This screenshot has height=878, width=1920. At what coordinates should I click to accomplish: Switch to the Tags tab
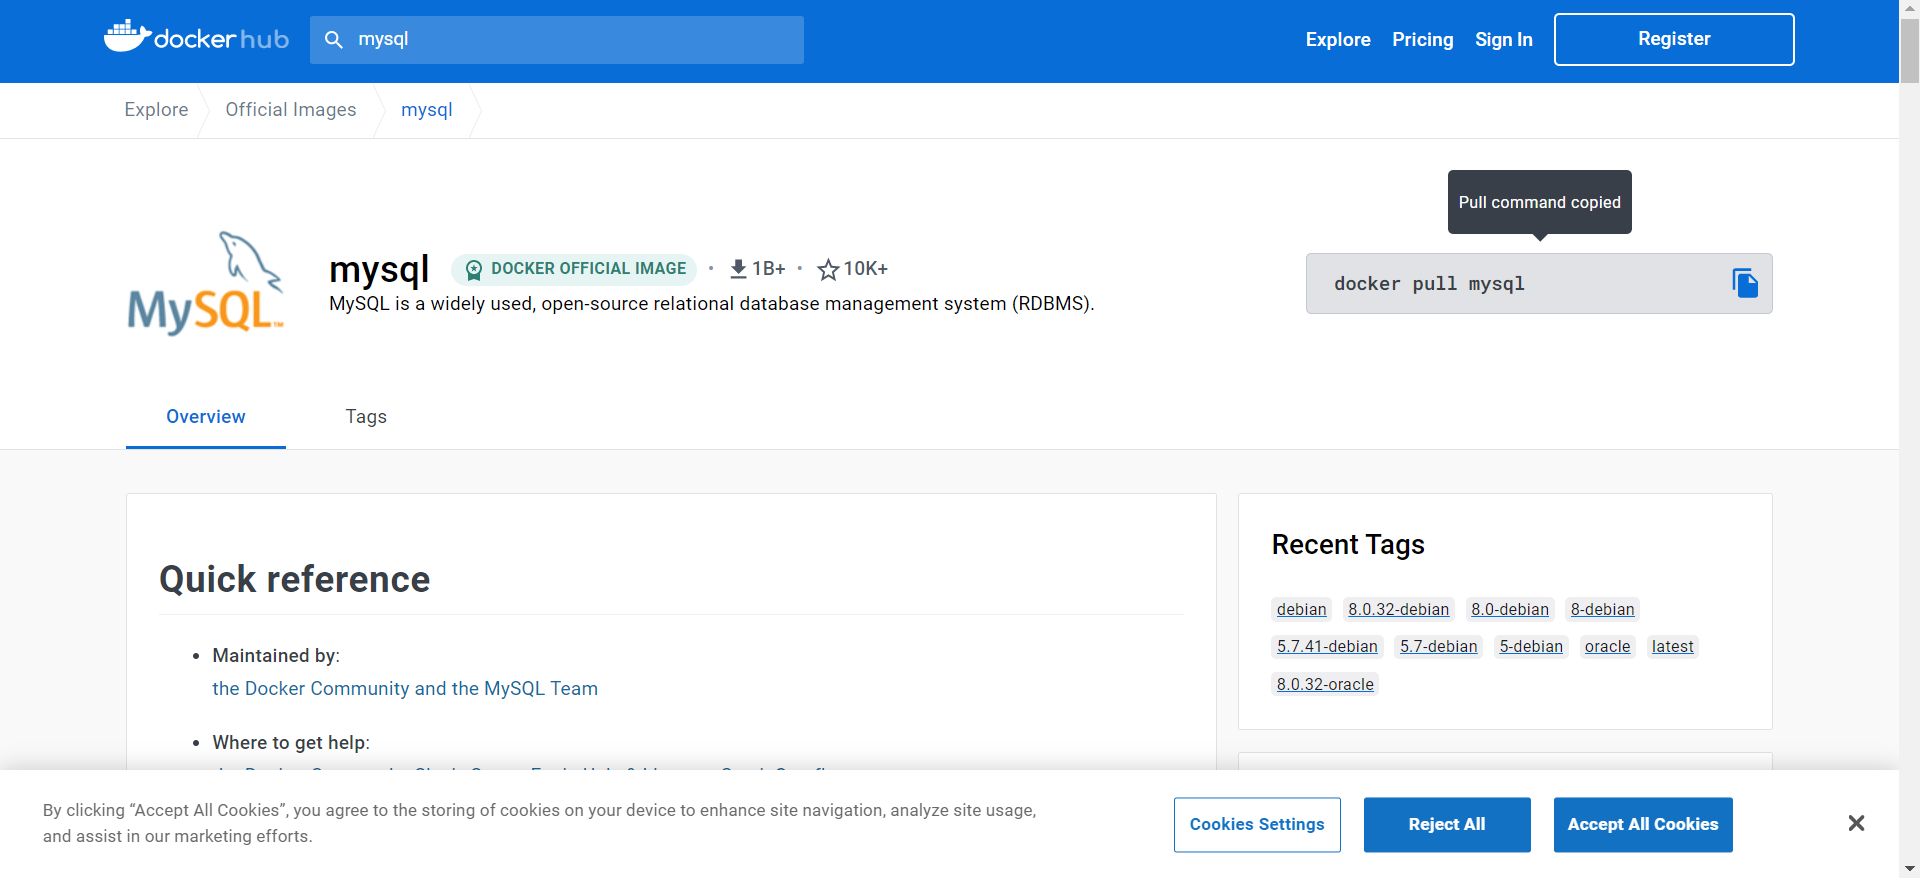[366, 417]
